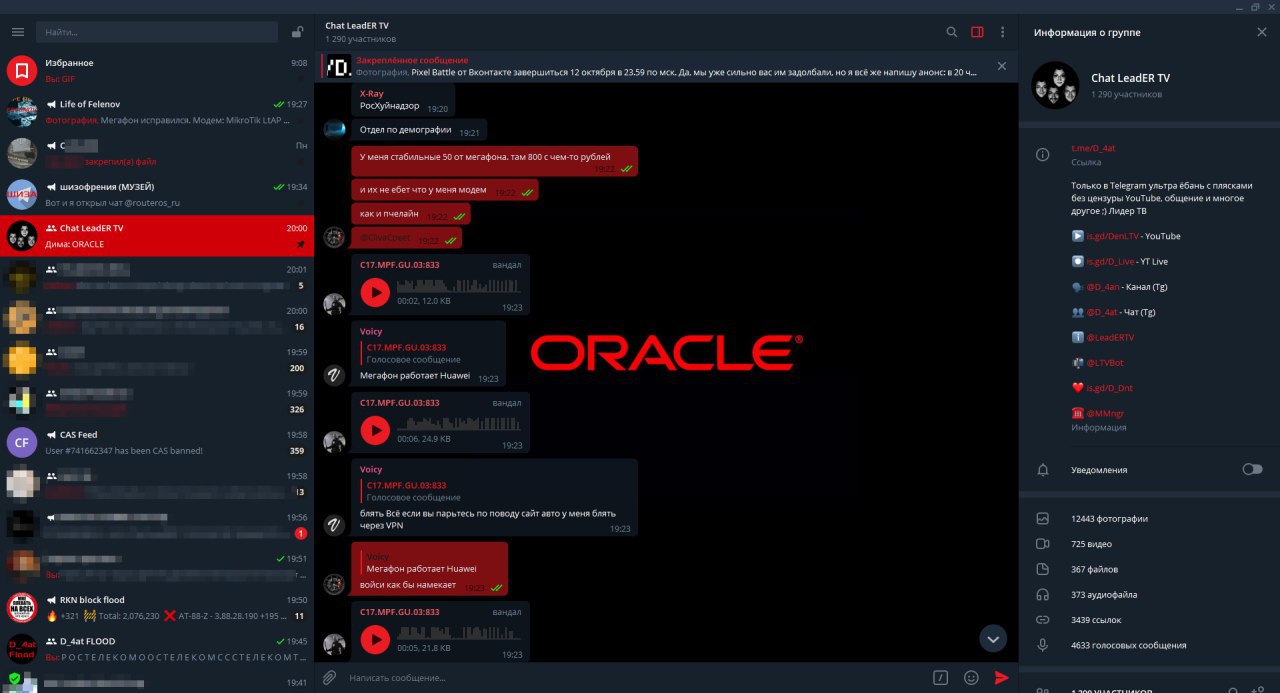
Task: Click the ORACLE logo image
Action: [667, 353]
